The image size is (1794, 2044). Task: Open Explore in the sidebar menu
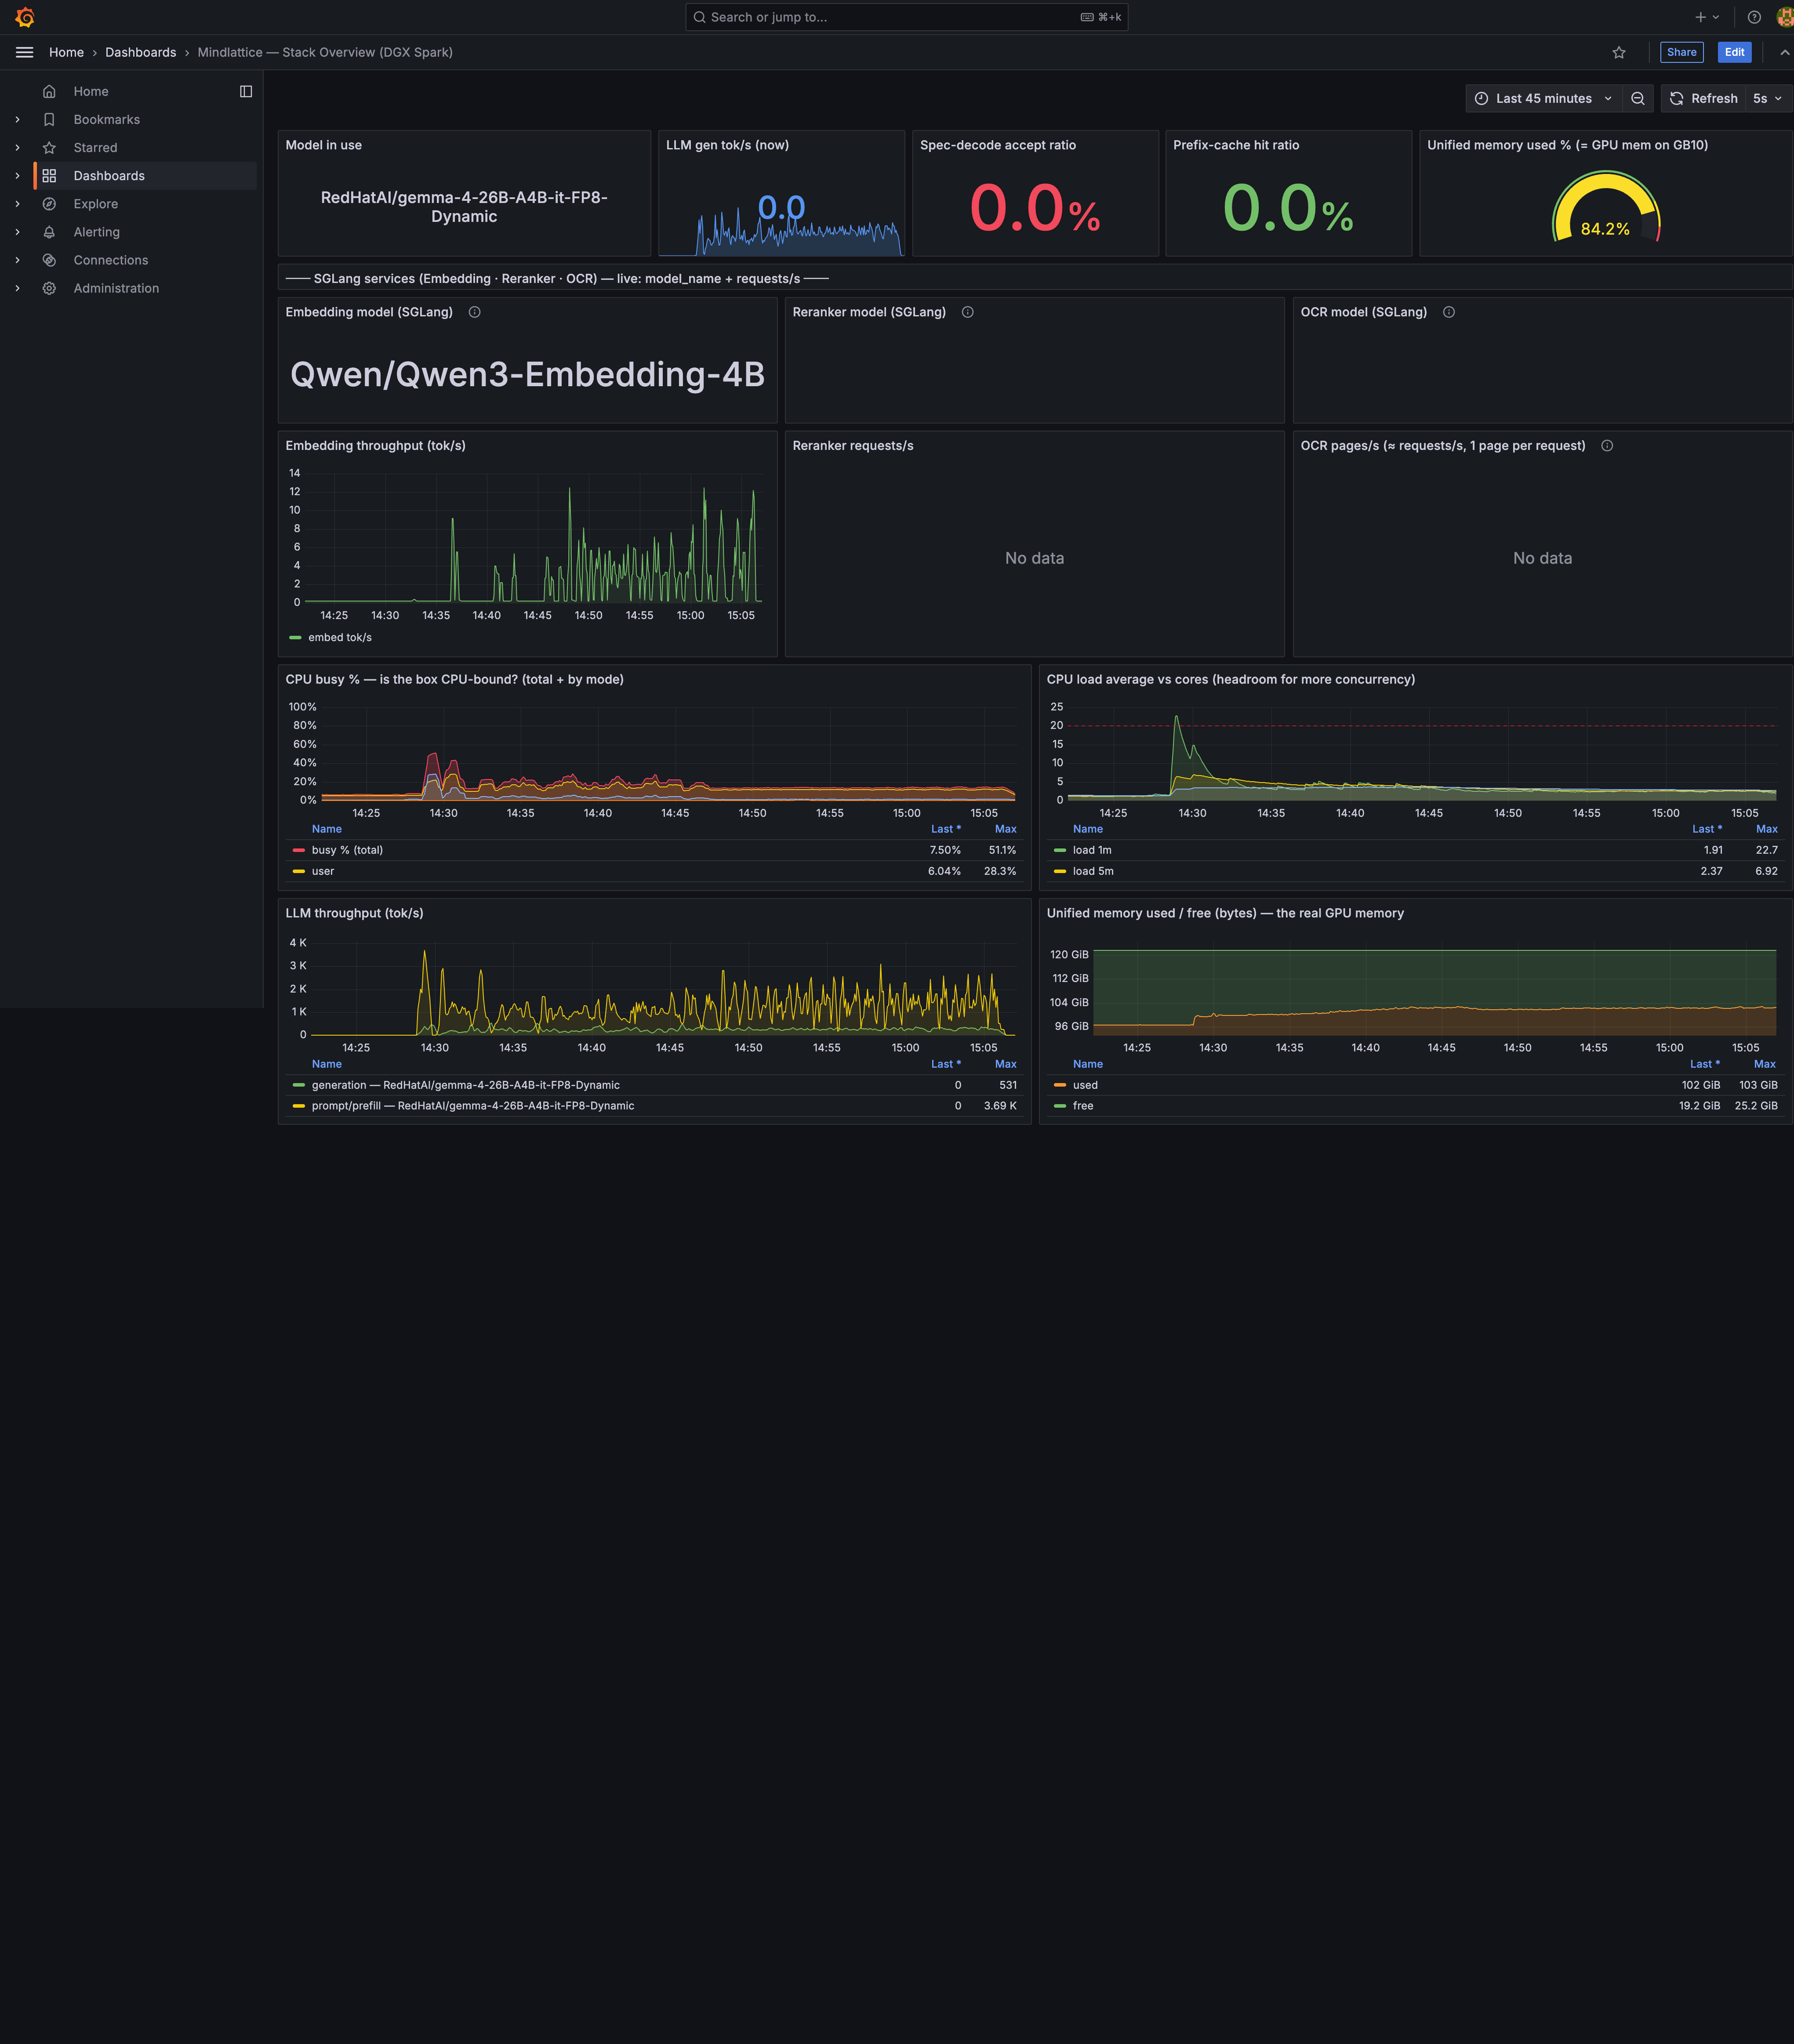(x=96, y=203)
